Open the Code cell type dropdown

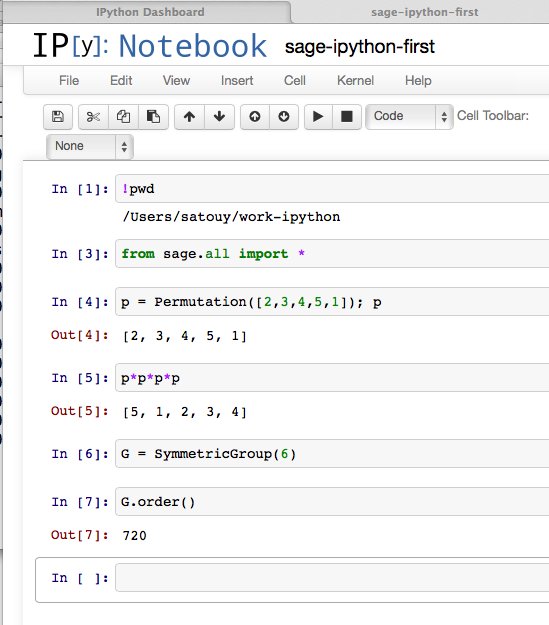pyautogui.click(x=409, y=117)
